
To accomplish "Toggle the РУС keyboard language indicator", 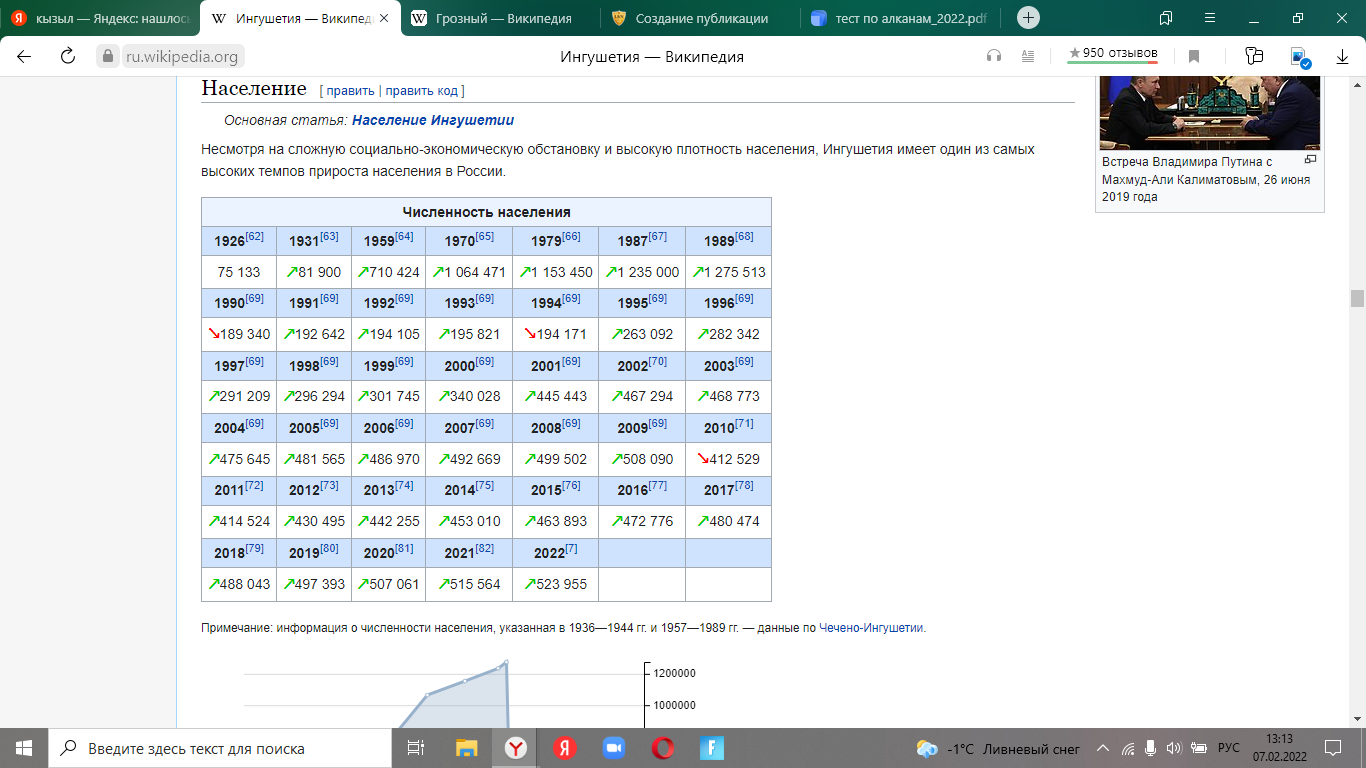I will point(1228,748).
